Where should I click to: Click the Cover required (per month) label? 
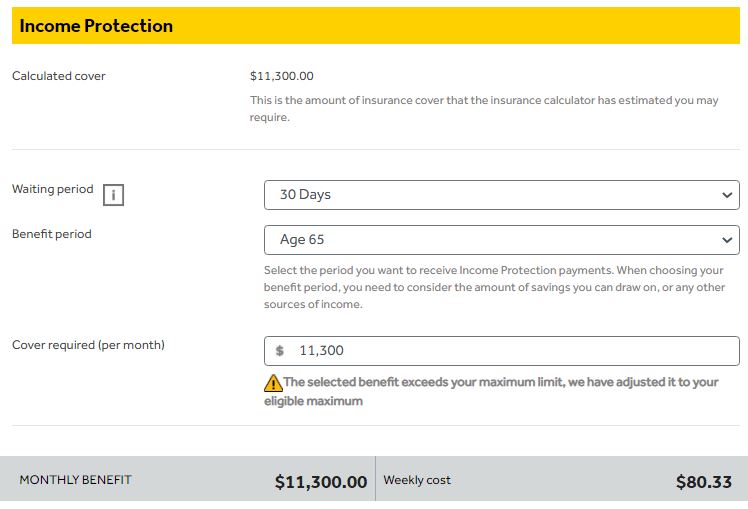88,345
